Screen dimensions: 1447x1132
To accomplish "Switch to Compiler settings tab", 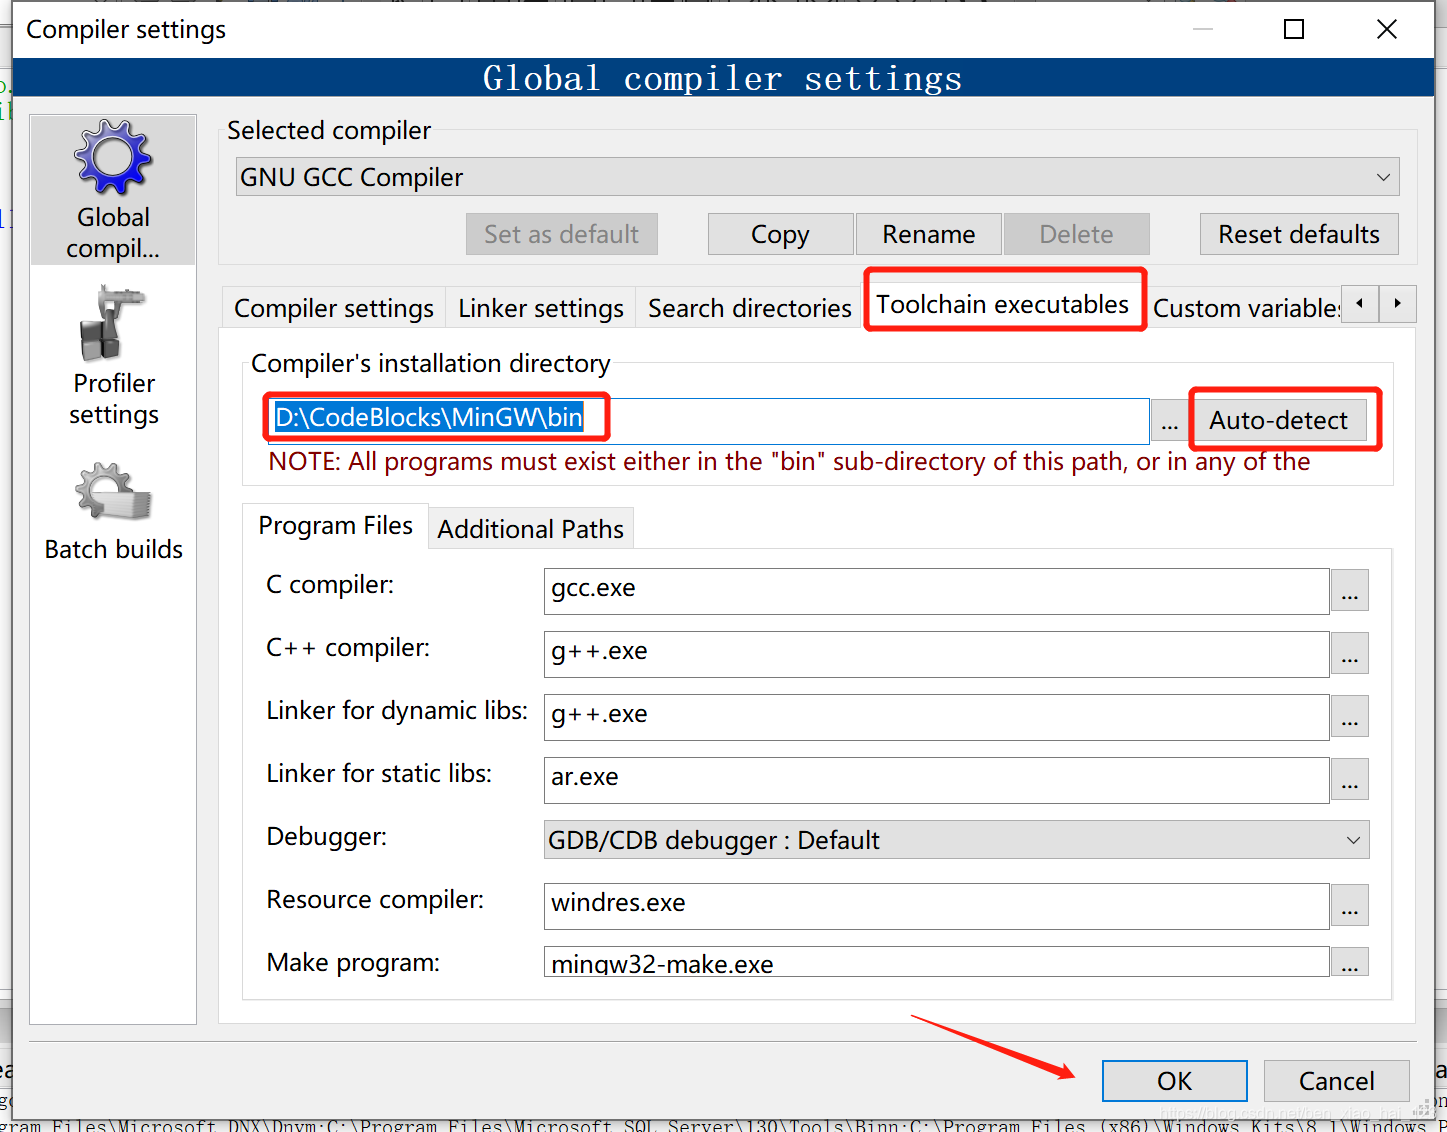I will click(x=334, y=308).
